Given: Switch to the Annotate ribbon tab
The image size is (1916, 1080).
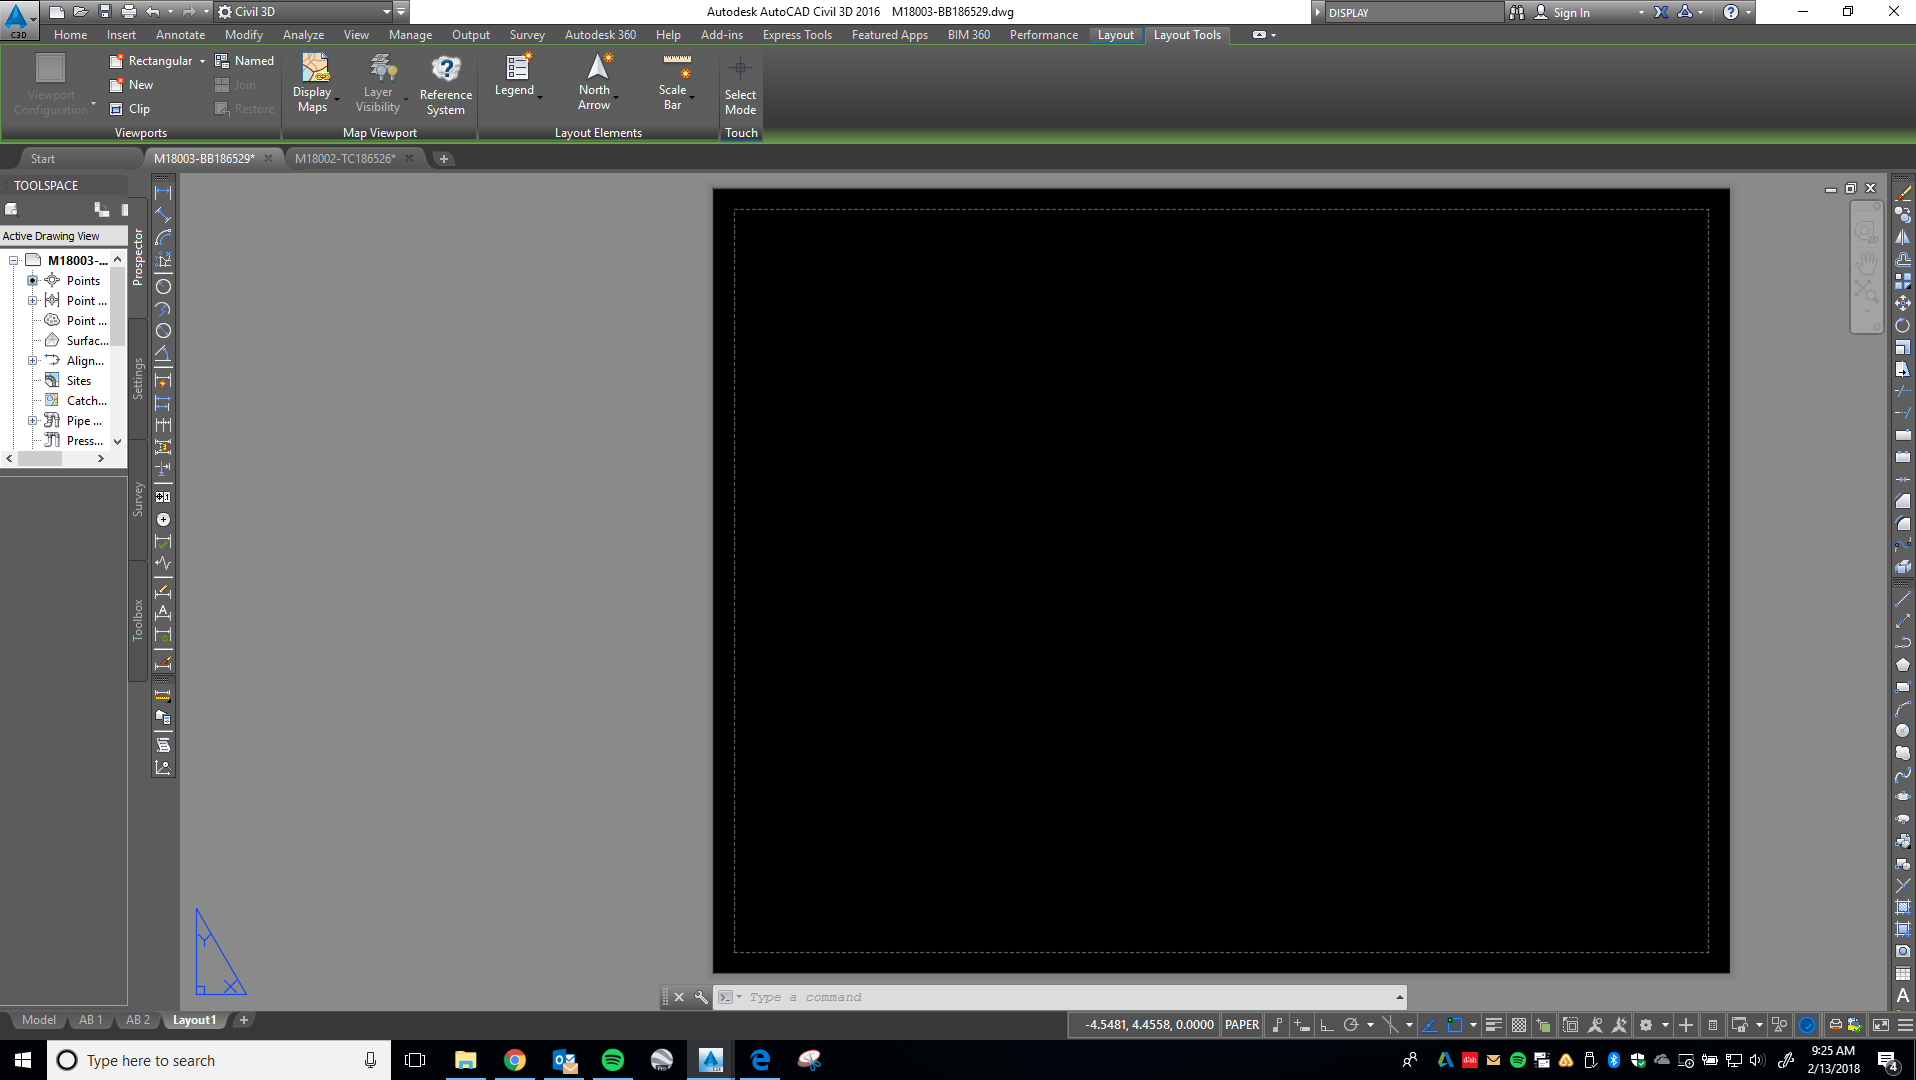Looking at the screenshot, I should [x=180, y=35].
